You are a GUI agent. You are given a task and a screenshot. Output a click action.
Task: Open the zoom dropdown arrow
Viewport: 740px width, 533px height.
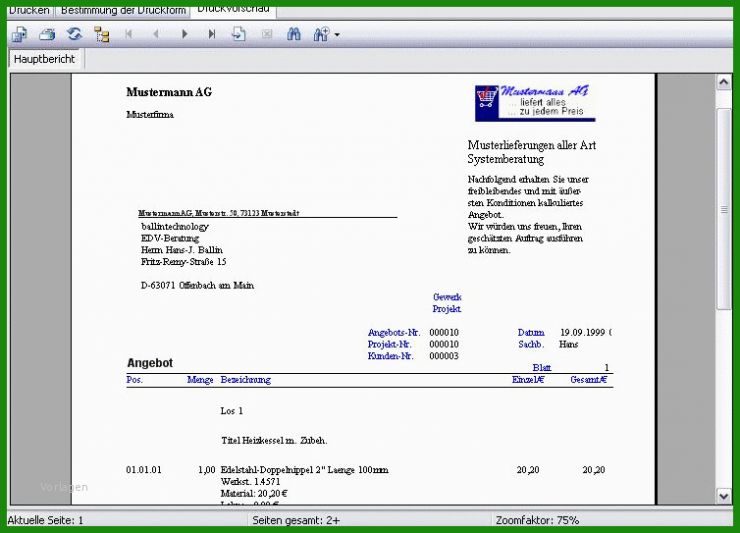337,34
